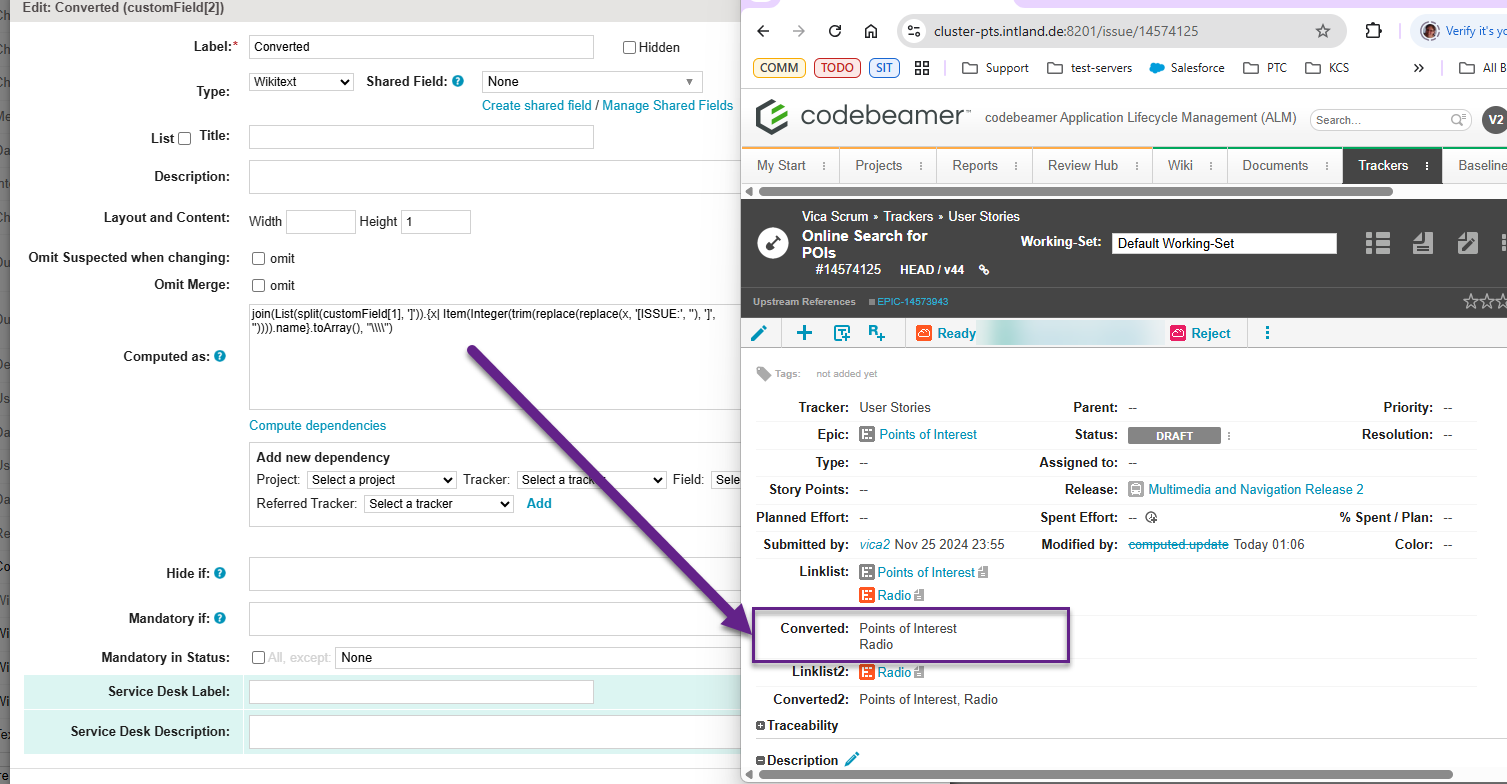Add a new child item with the plus icon
This screenshot has height=784, width=1507.
click(804, 332)
